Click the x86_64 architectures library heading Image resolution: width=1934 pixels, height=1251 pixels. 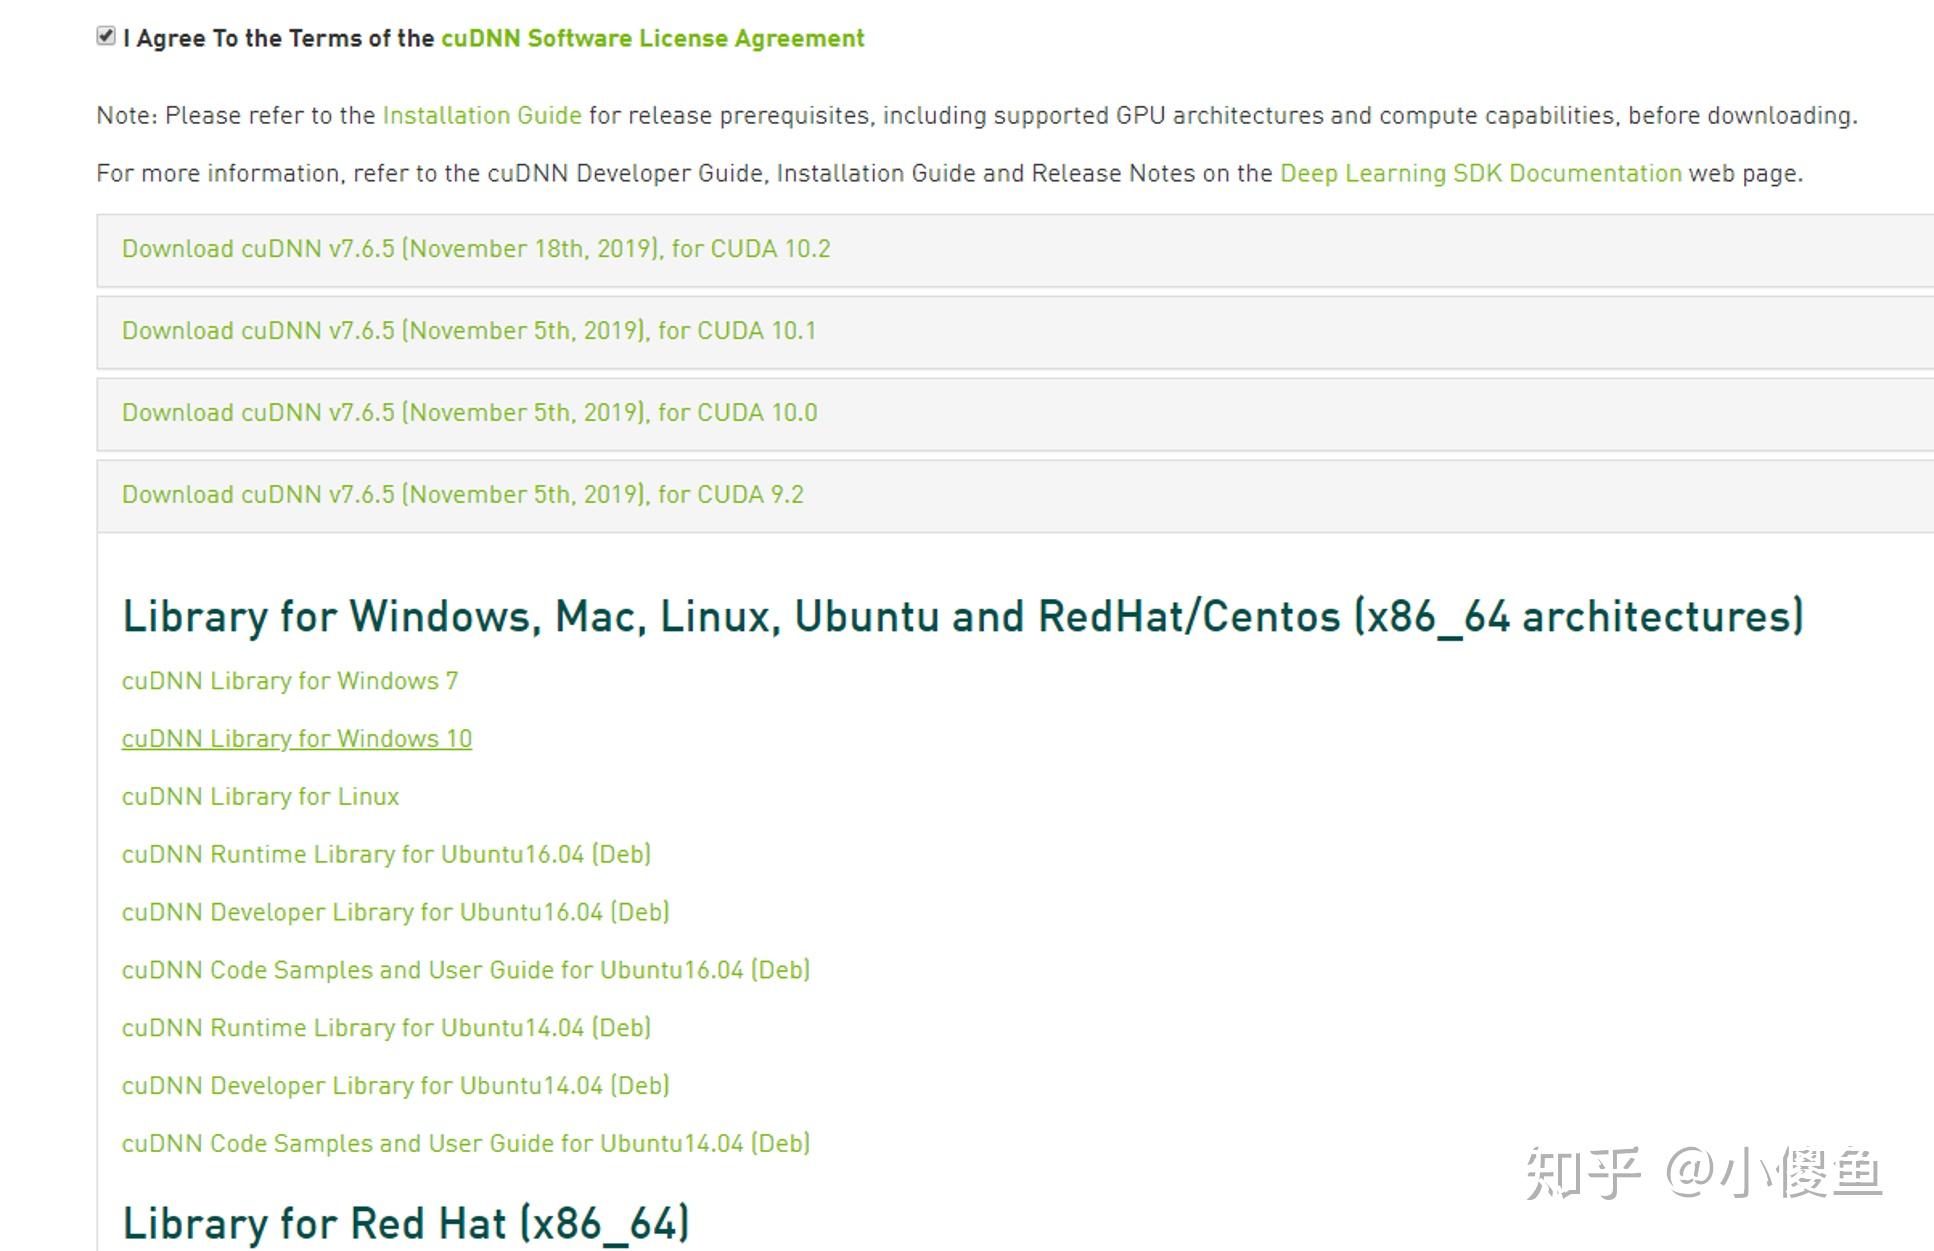pyautogui.click(x=962, y=616)
